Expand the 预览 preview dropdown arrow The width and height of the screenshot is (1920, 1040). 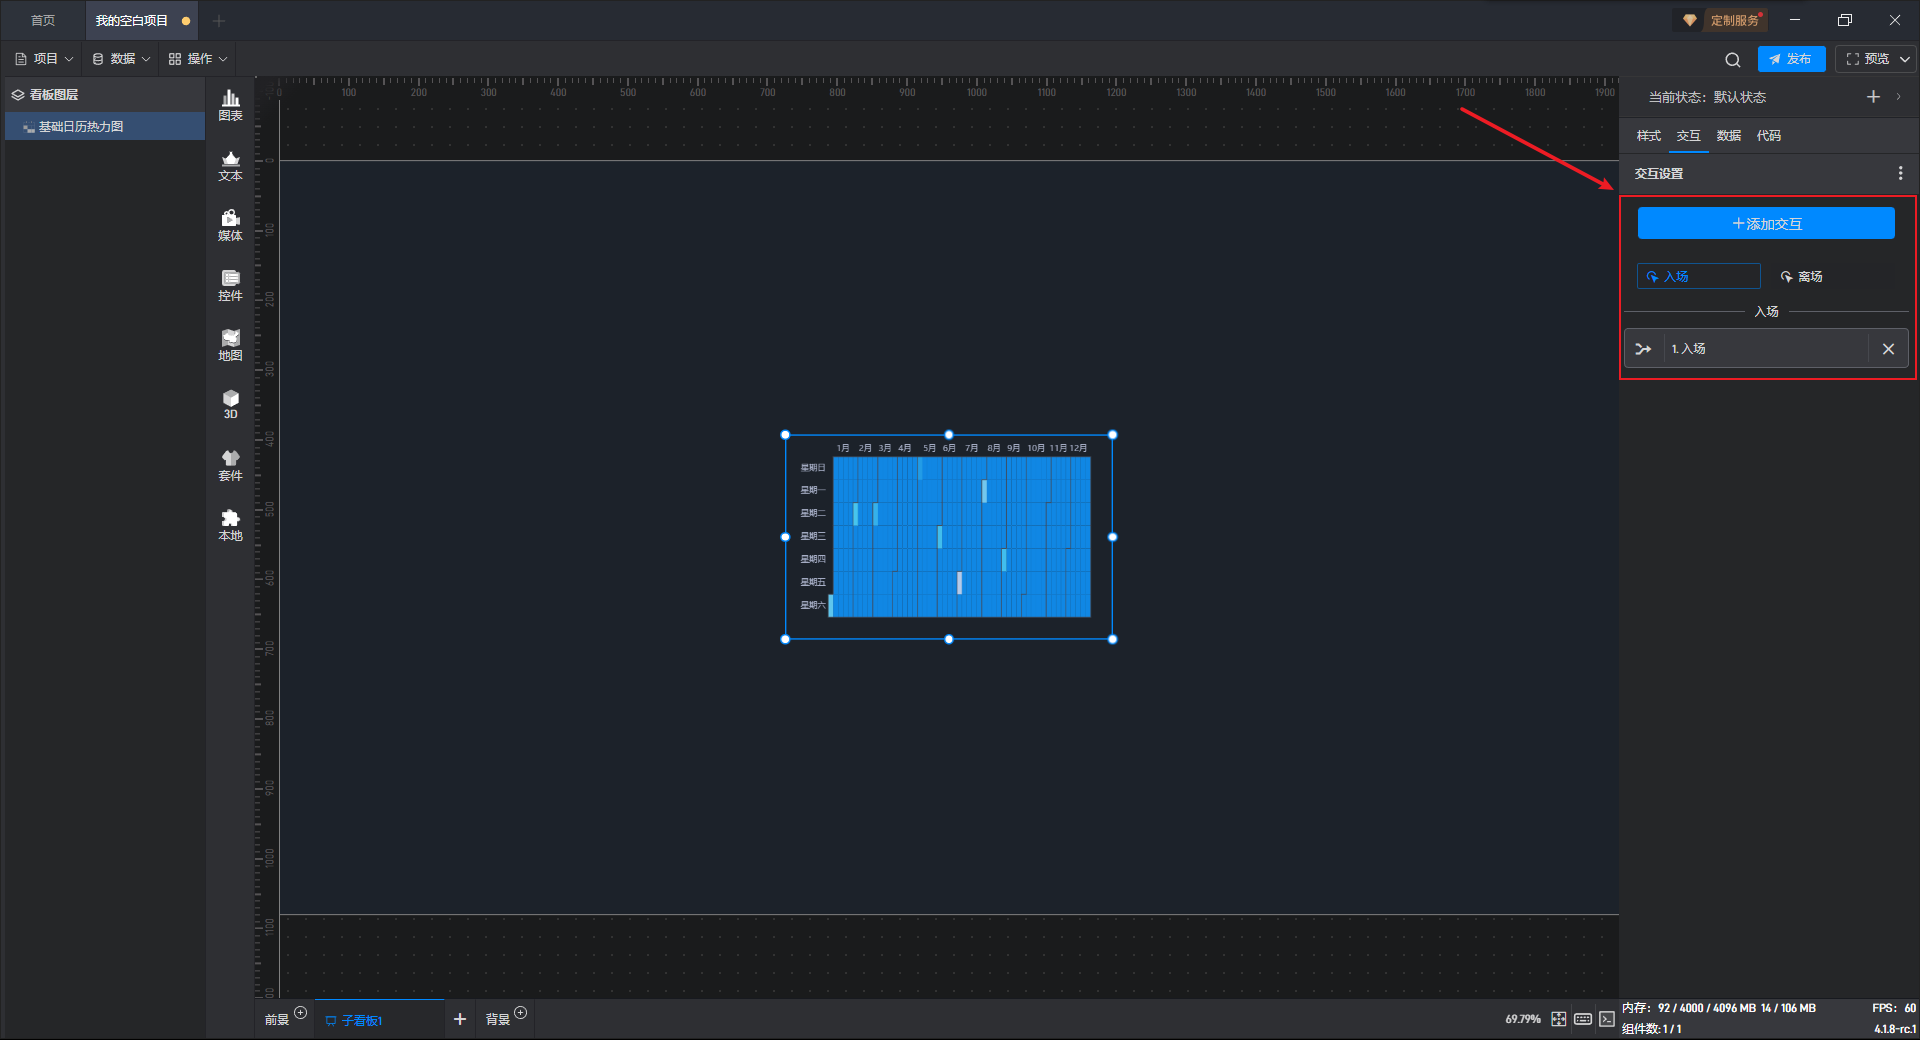tap(1905, 59)
